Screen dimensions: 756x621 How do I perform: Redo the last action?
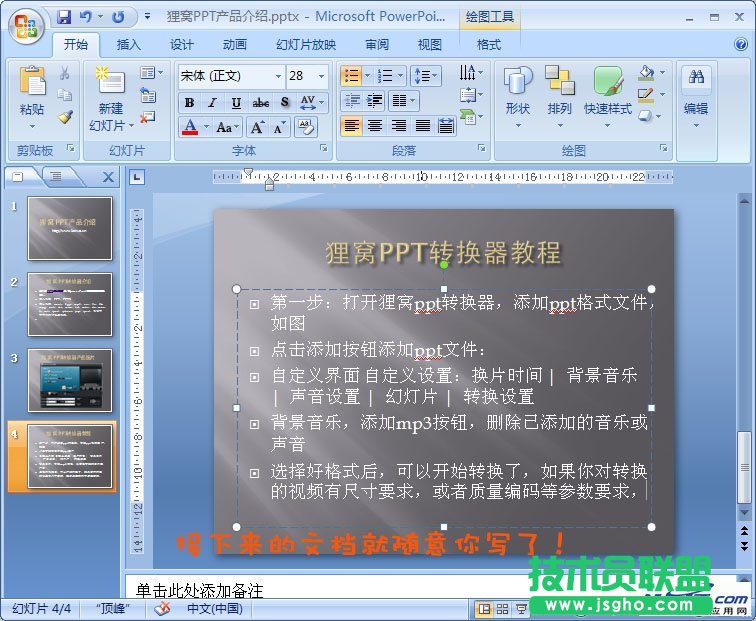pyautogui.click(x=118, y=17)
